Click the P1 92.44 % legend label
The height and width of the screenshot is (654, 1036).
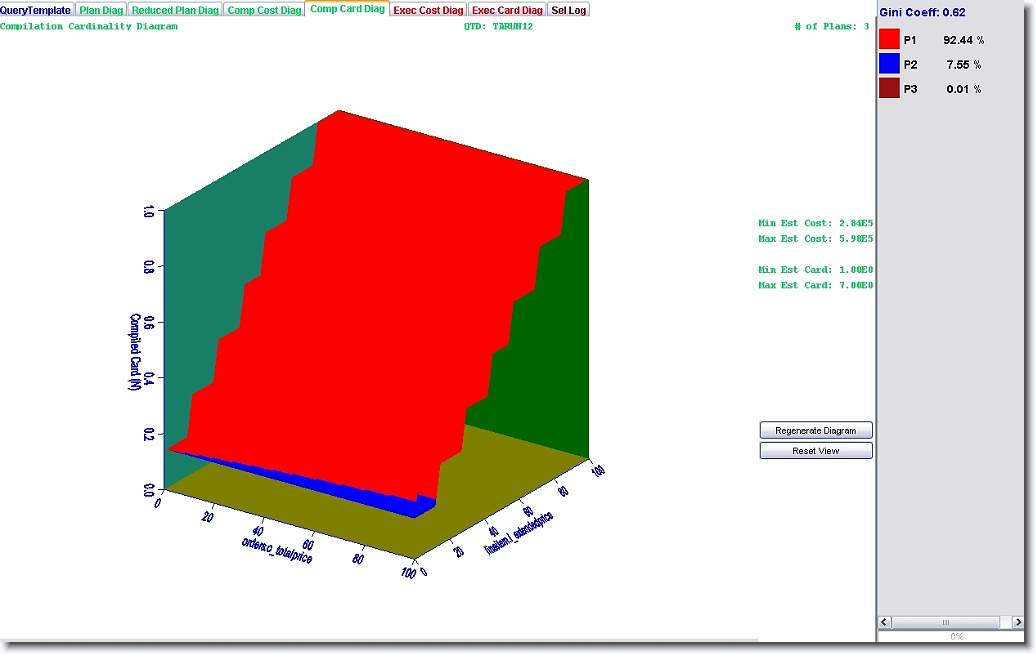(x=942, y=39)
